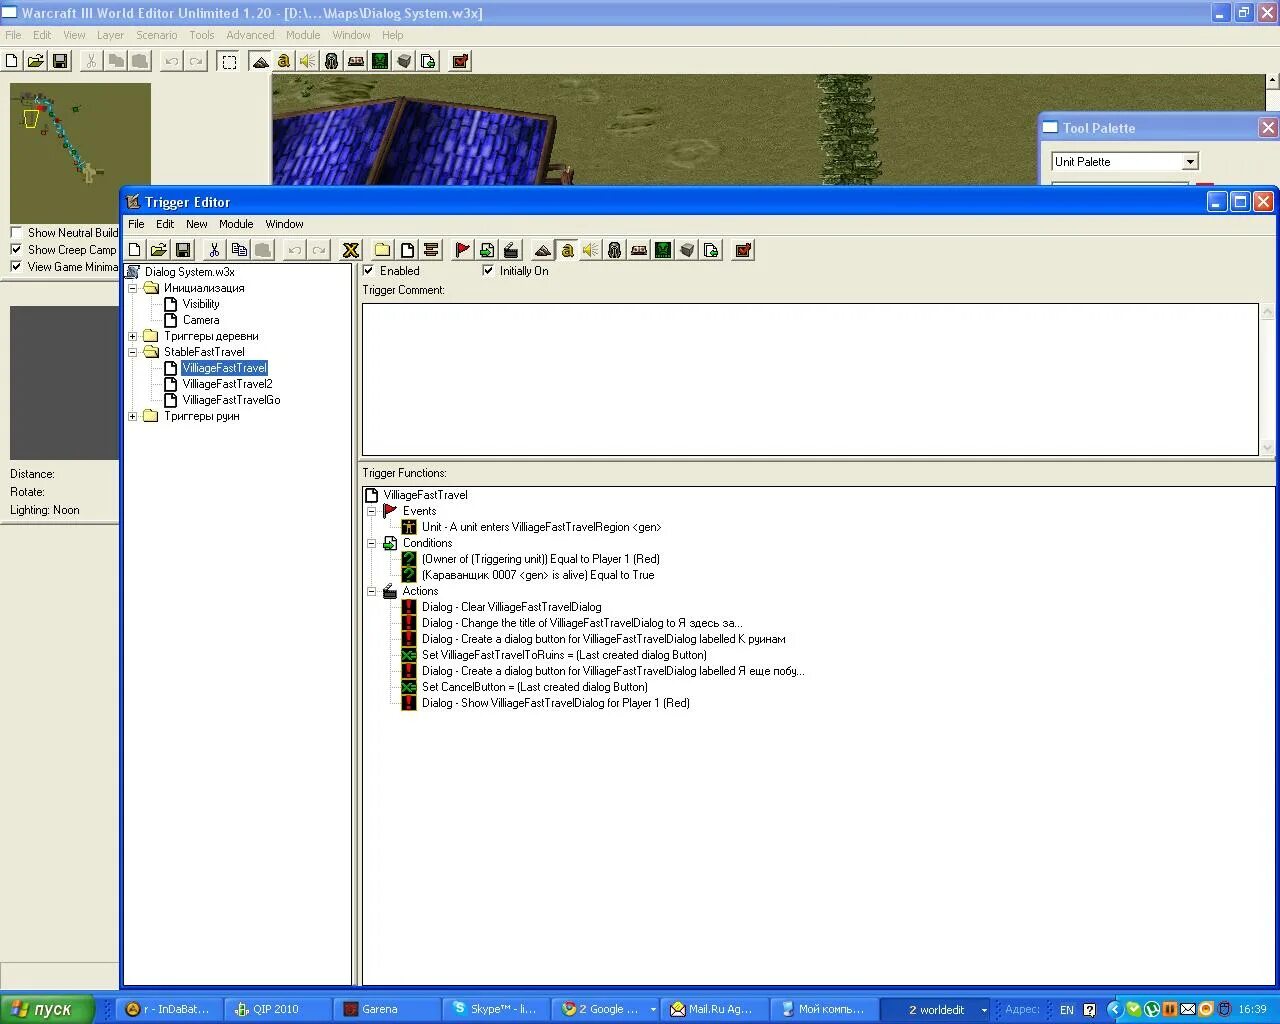
Task: Open Sound Editor from World Editor main toolbar
Action: [x=308, y=61]
